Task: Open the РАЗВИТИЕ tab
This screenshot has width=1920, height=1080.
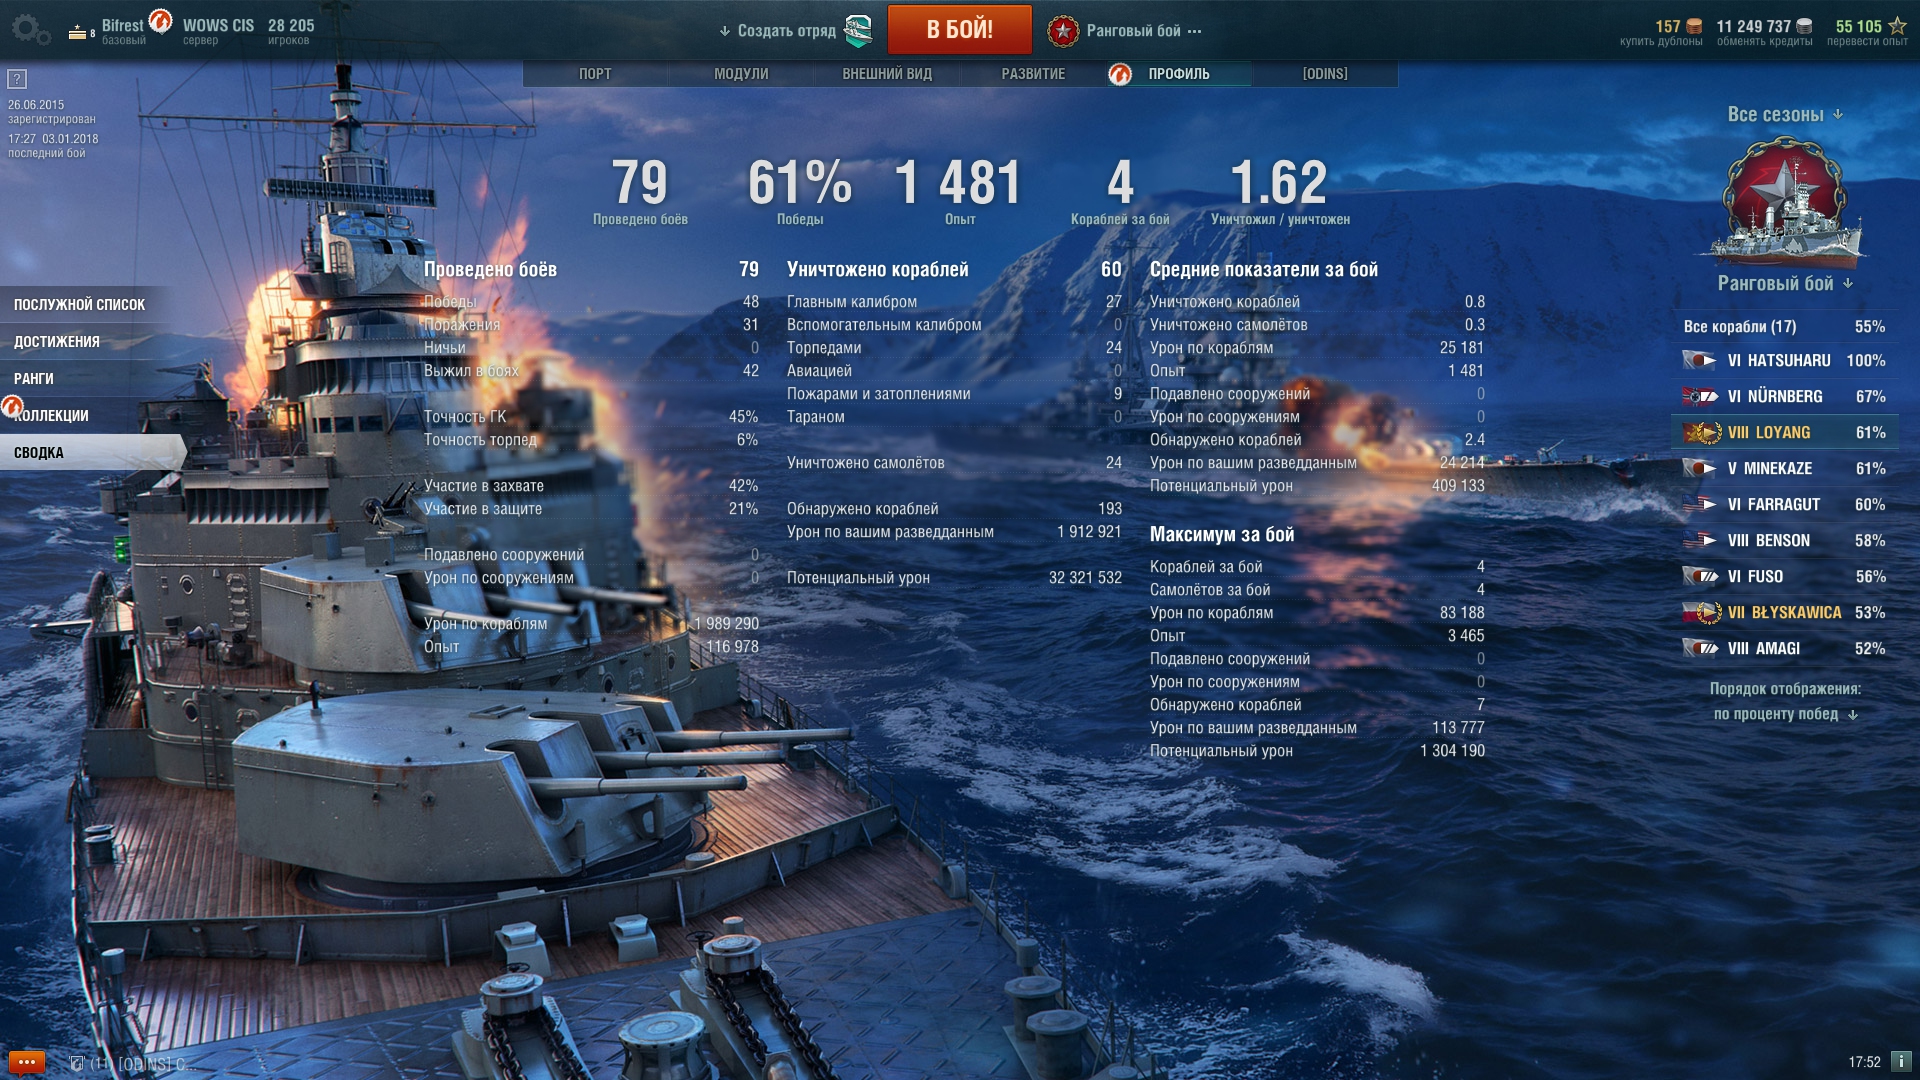Action: point(1033,74)
